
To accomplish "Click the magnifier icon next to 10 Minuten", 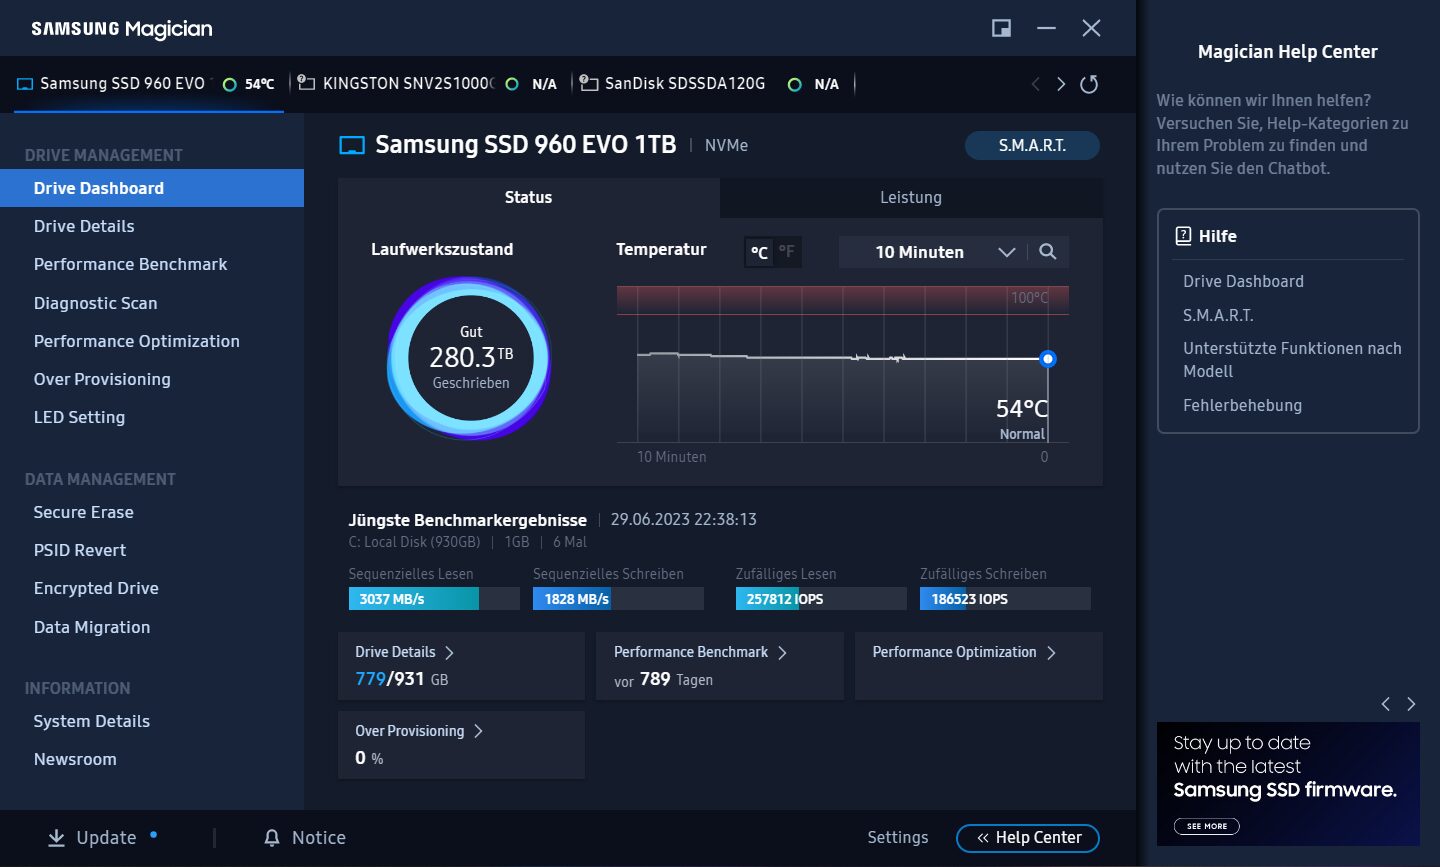I will 1047,252.
